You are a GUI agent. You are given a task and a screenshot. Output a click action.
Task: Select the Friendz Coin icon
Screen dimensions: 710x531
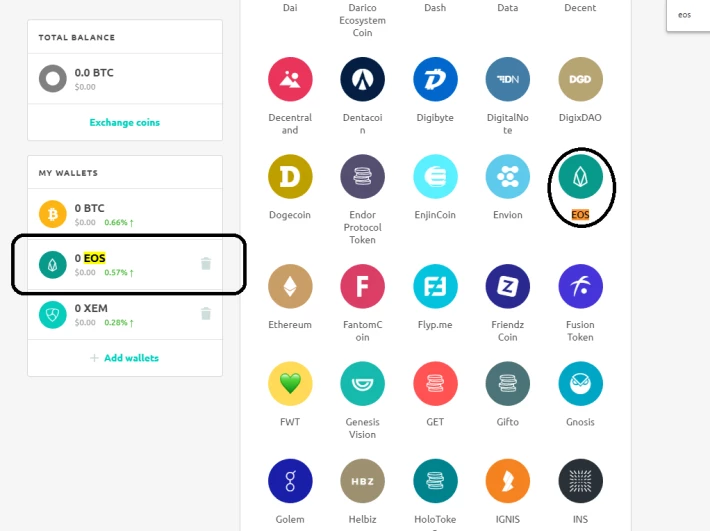coord(508,286)
